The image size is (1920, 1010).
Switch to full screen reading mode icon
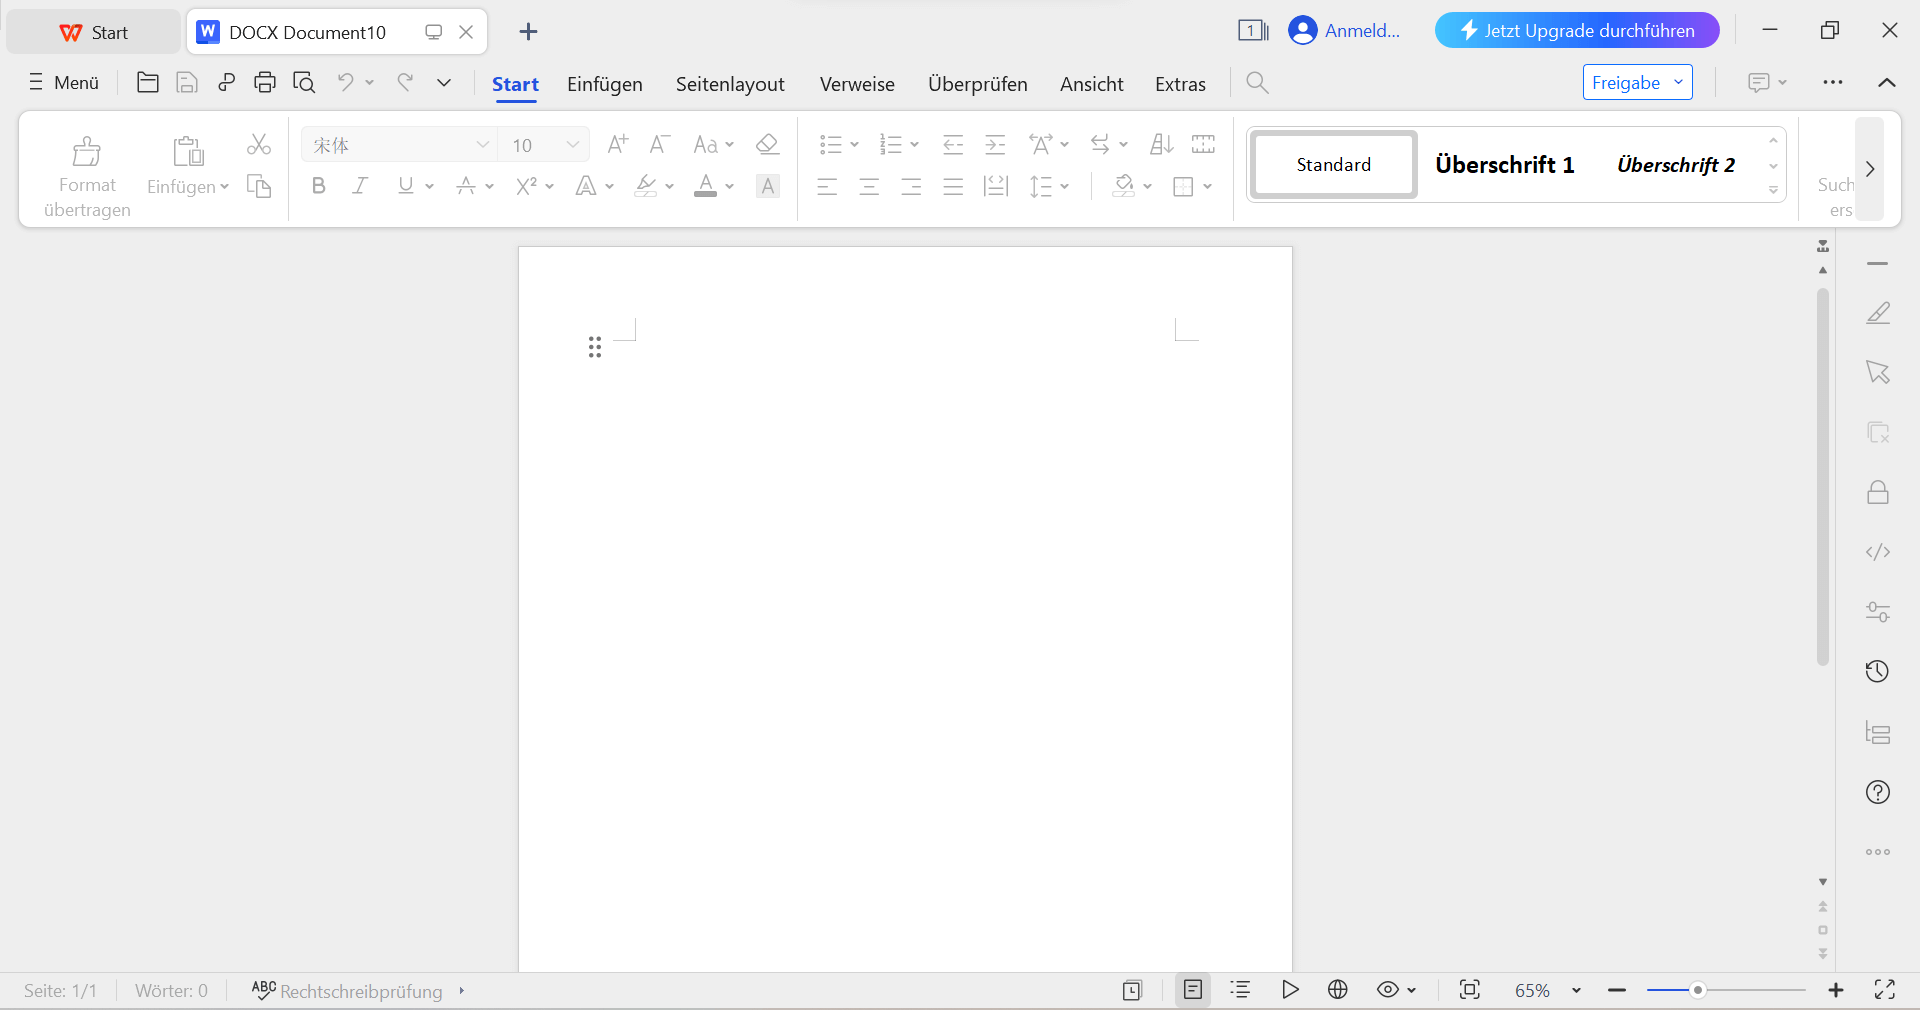point(1886,990)
